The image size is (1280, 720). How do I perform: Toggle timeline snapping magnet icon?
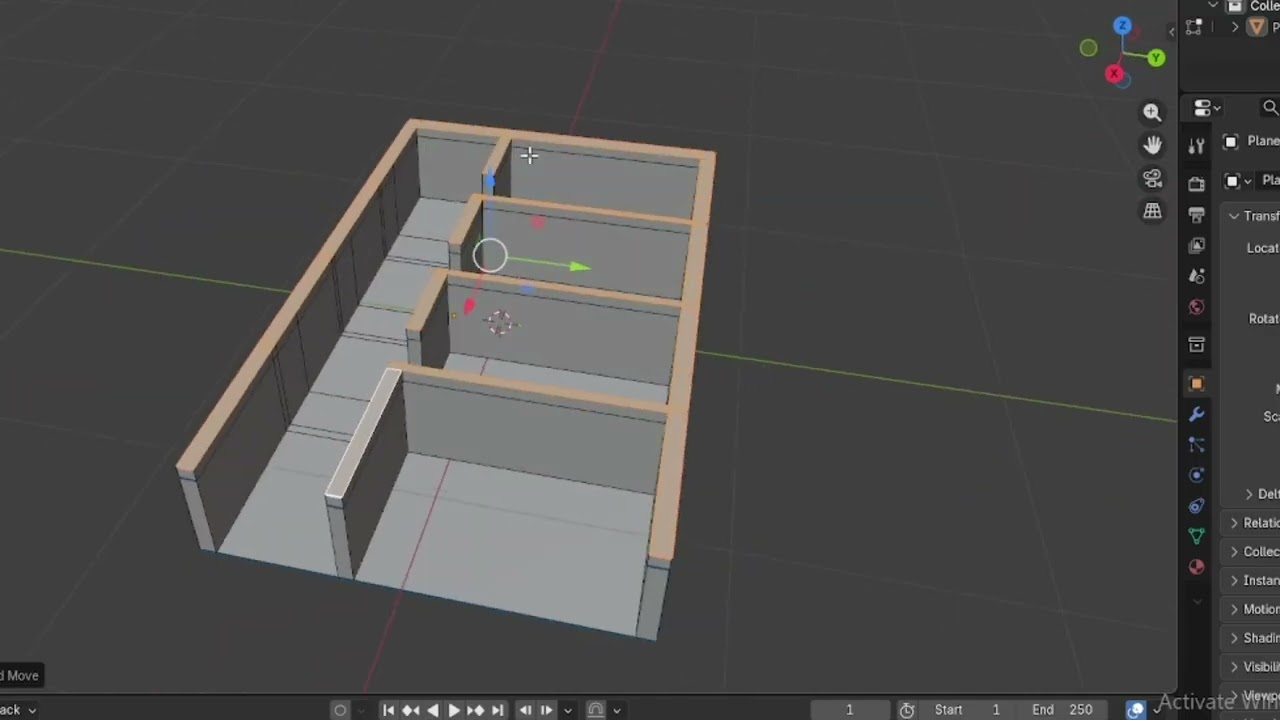(x=595, y=710)
